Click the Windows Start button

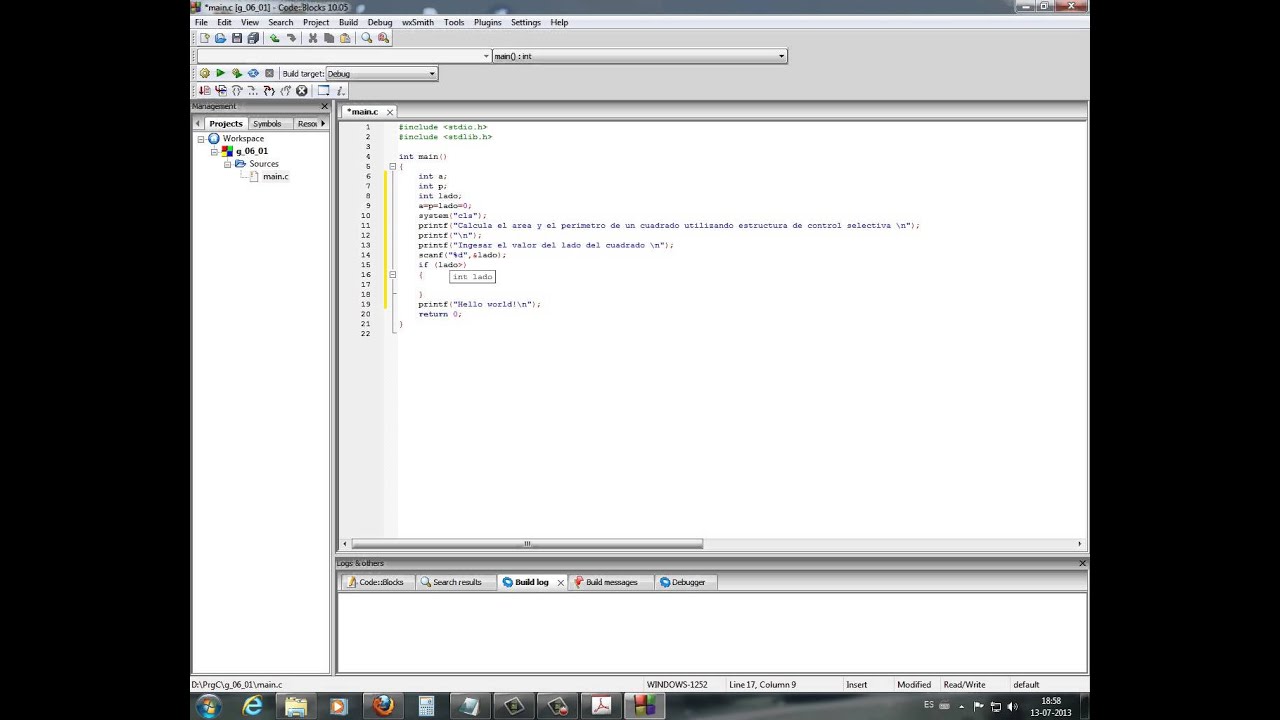coord(209,706)
